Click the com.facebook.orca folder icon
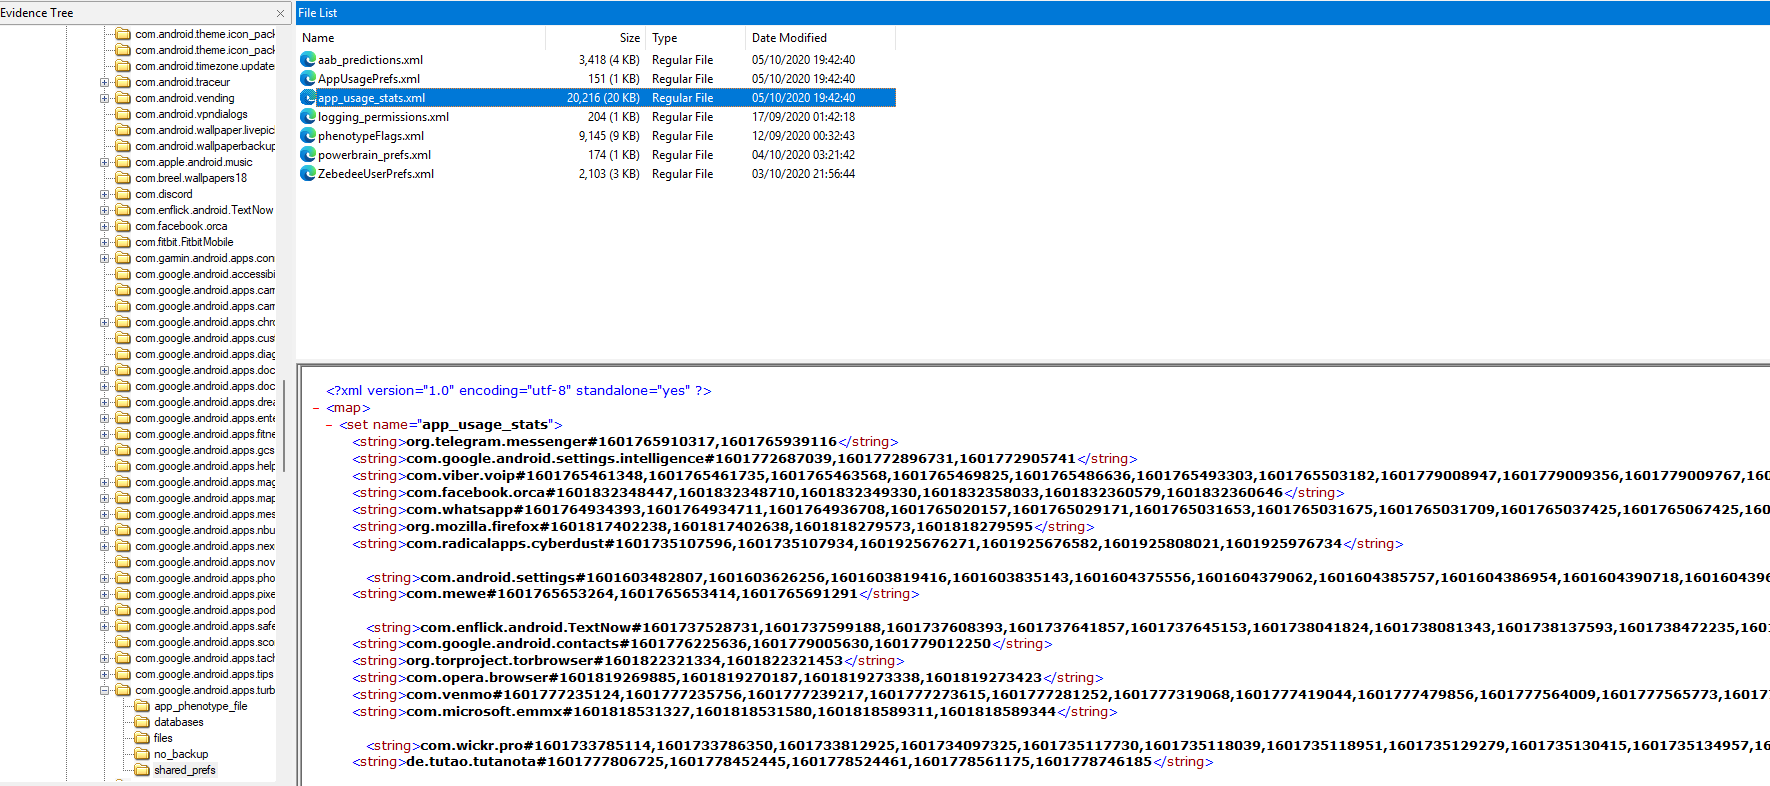 click(123, 226)
